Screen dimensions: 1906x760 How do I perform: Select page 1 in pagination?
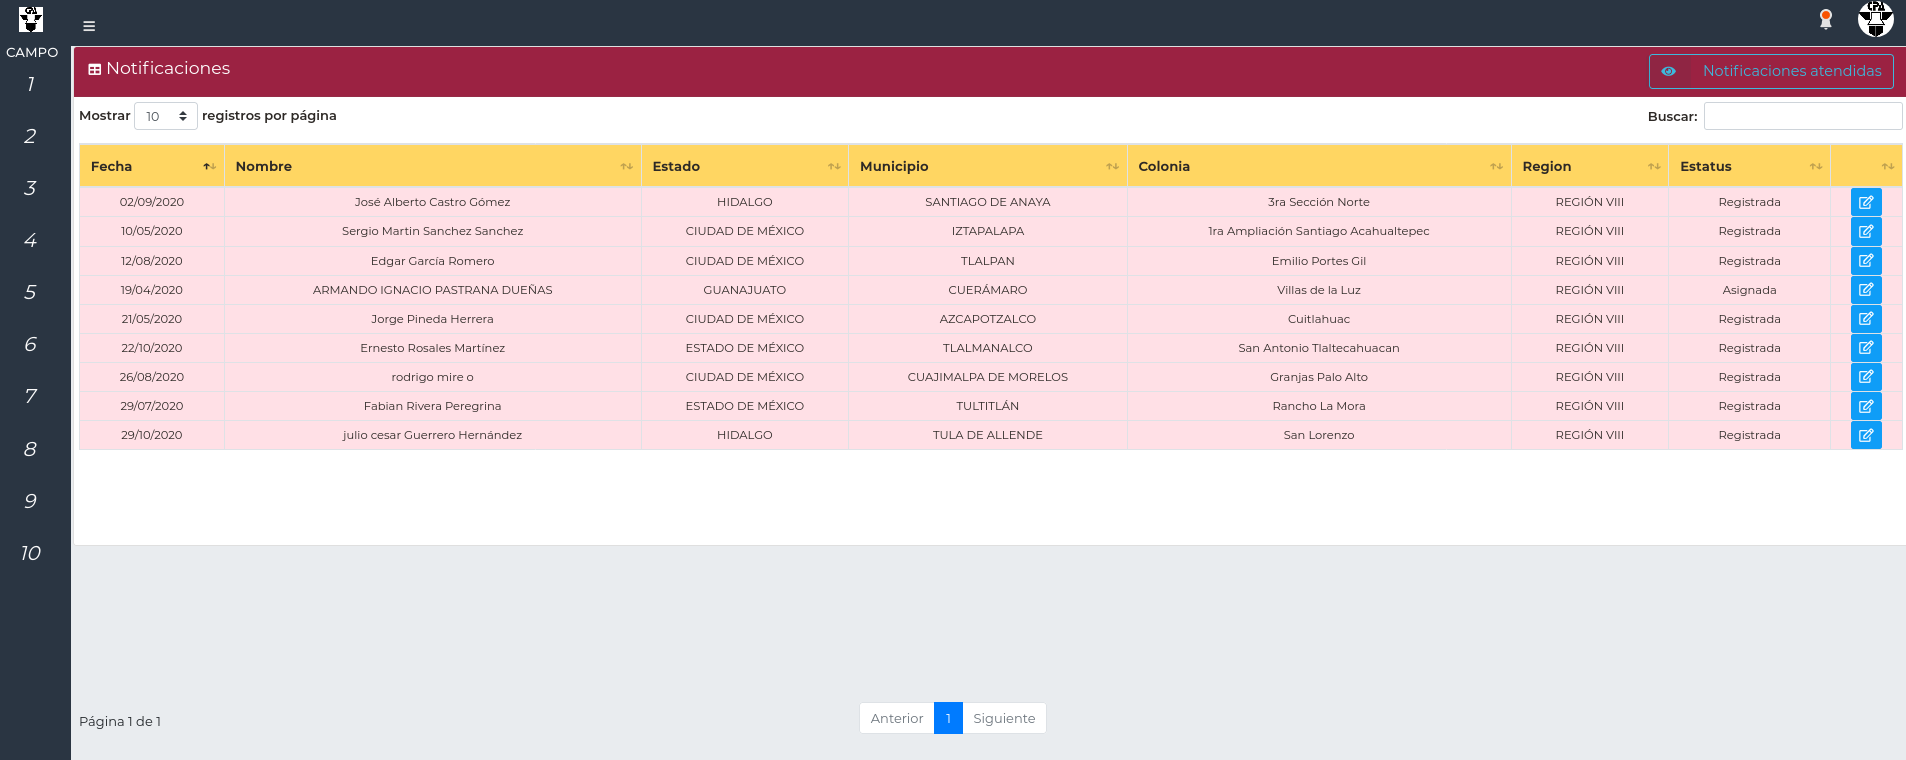coord(948,718)
